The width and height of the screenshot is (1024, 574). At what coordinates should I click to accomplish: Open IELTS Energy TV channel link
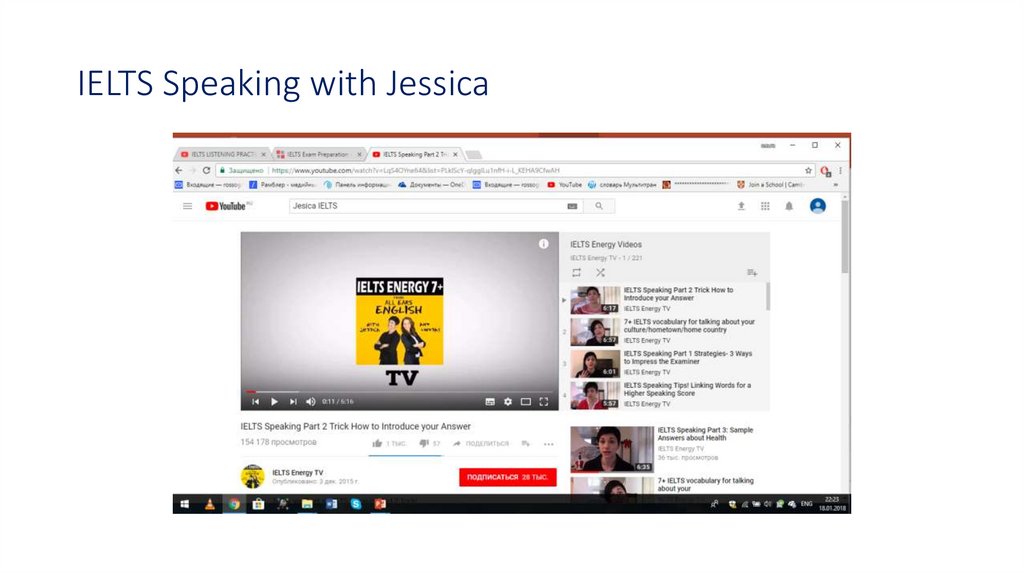point(297,472)
